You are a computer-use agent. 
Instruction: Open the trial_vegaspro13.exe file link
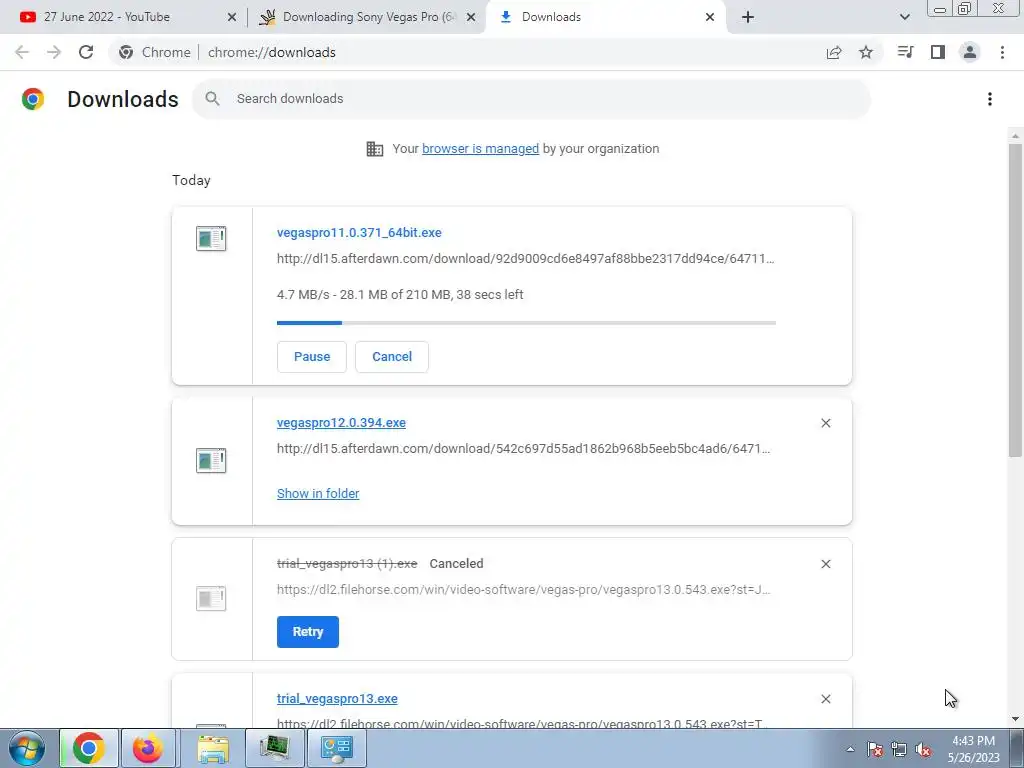coord(337,698)
